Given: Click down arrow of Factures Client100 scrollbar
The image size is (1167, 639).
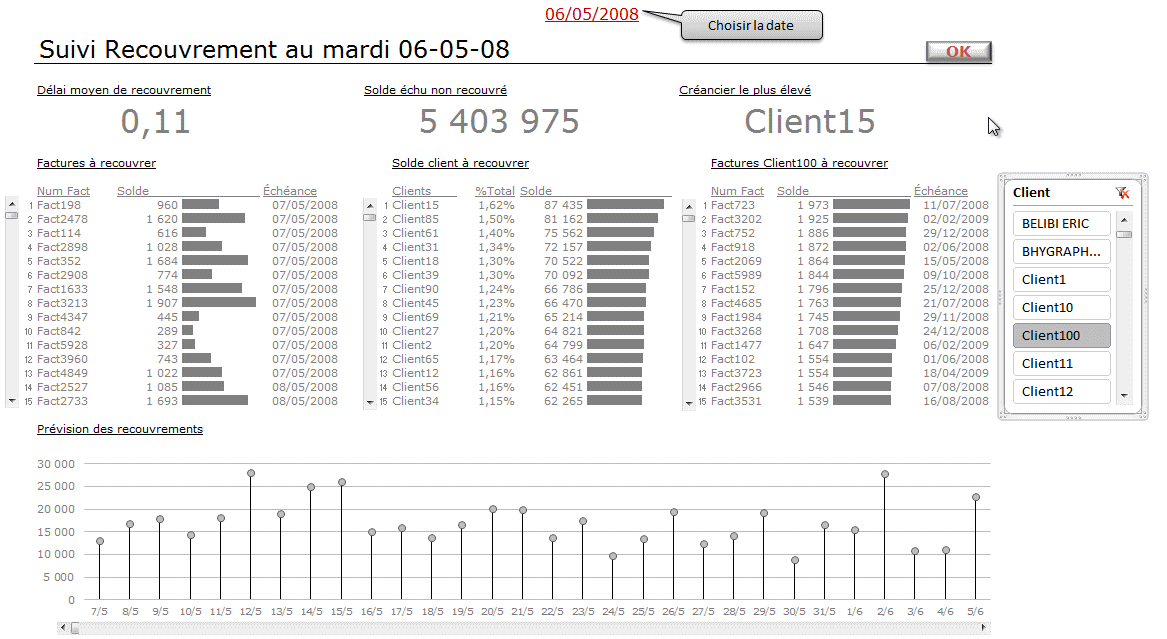Looking at the screenshot, I should pyautogui.click(x=688, y=402).
